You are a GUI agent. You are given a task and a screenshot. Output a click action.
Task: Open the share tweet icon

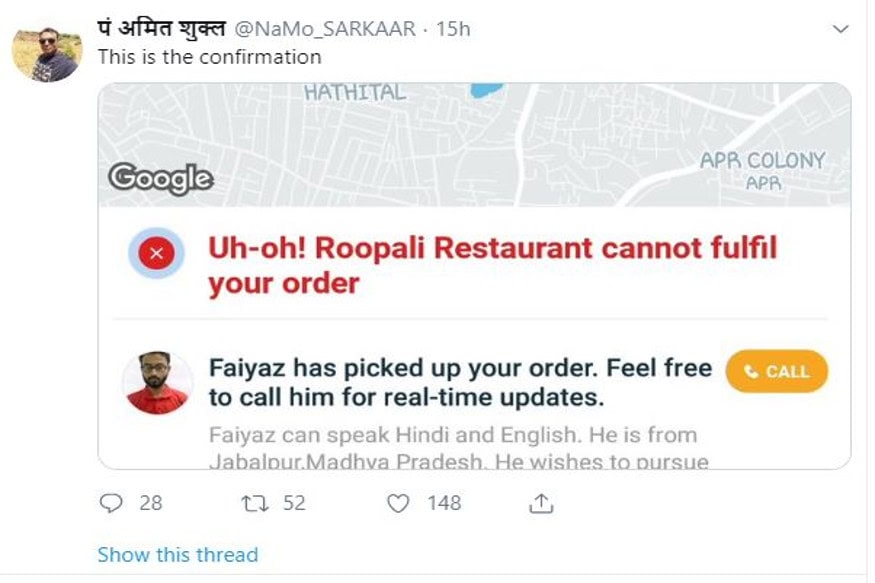541,503
